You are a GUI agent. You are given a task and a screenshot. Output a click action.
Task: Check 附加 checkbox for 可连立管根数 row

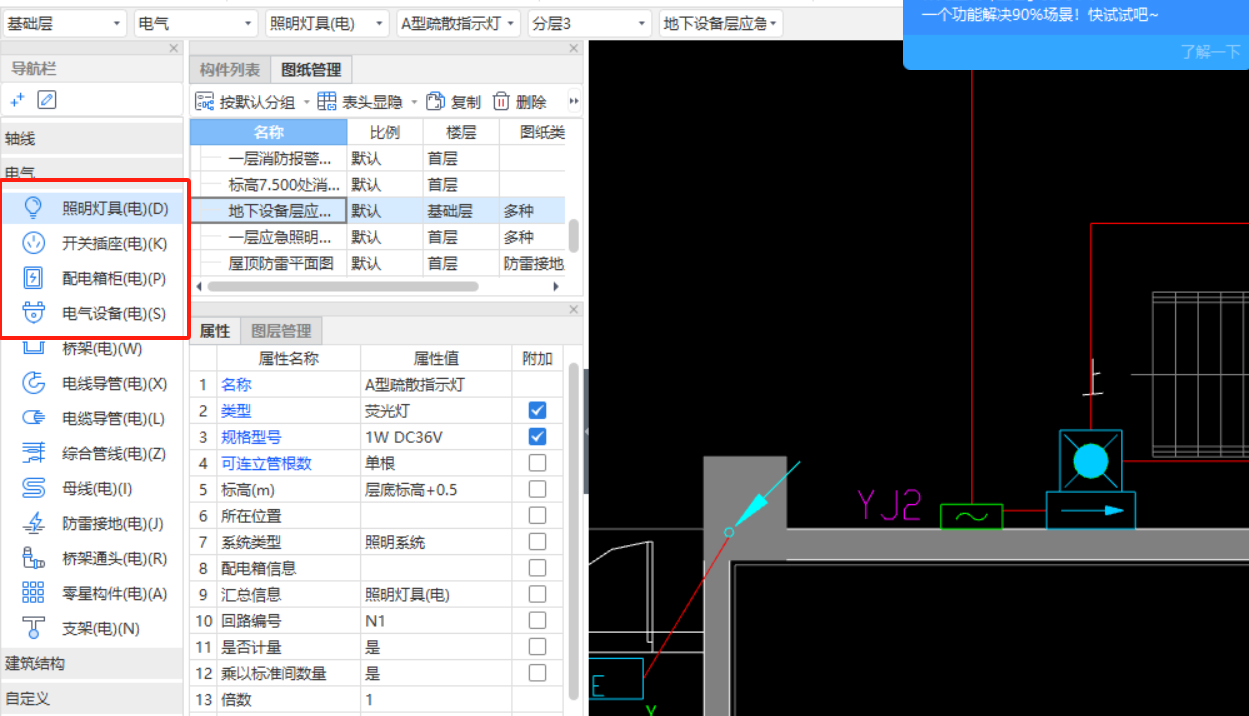point(537,463)
